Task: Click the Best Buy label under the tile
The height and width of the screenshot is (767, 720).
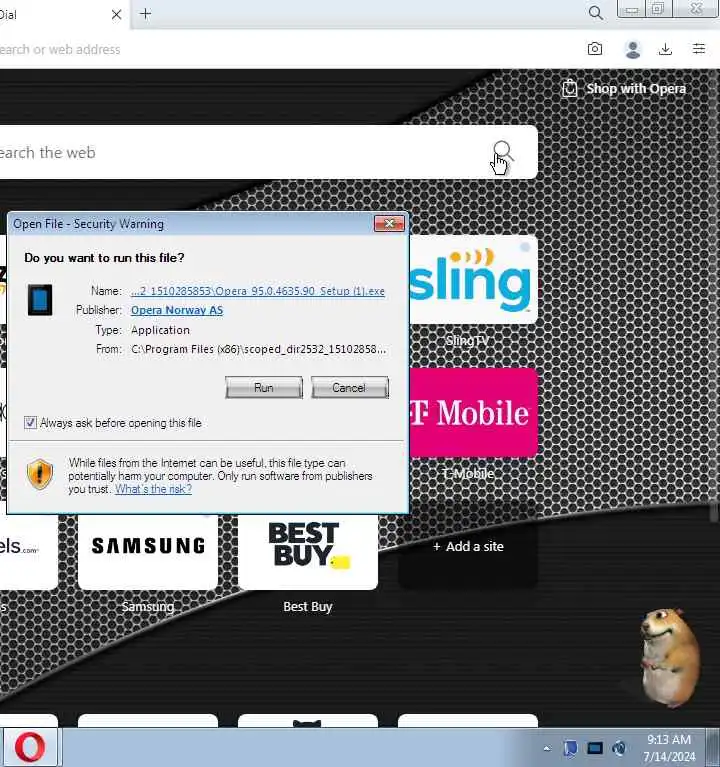Action: [308, 607]
